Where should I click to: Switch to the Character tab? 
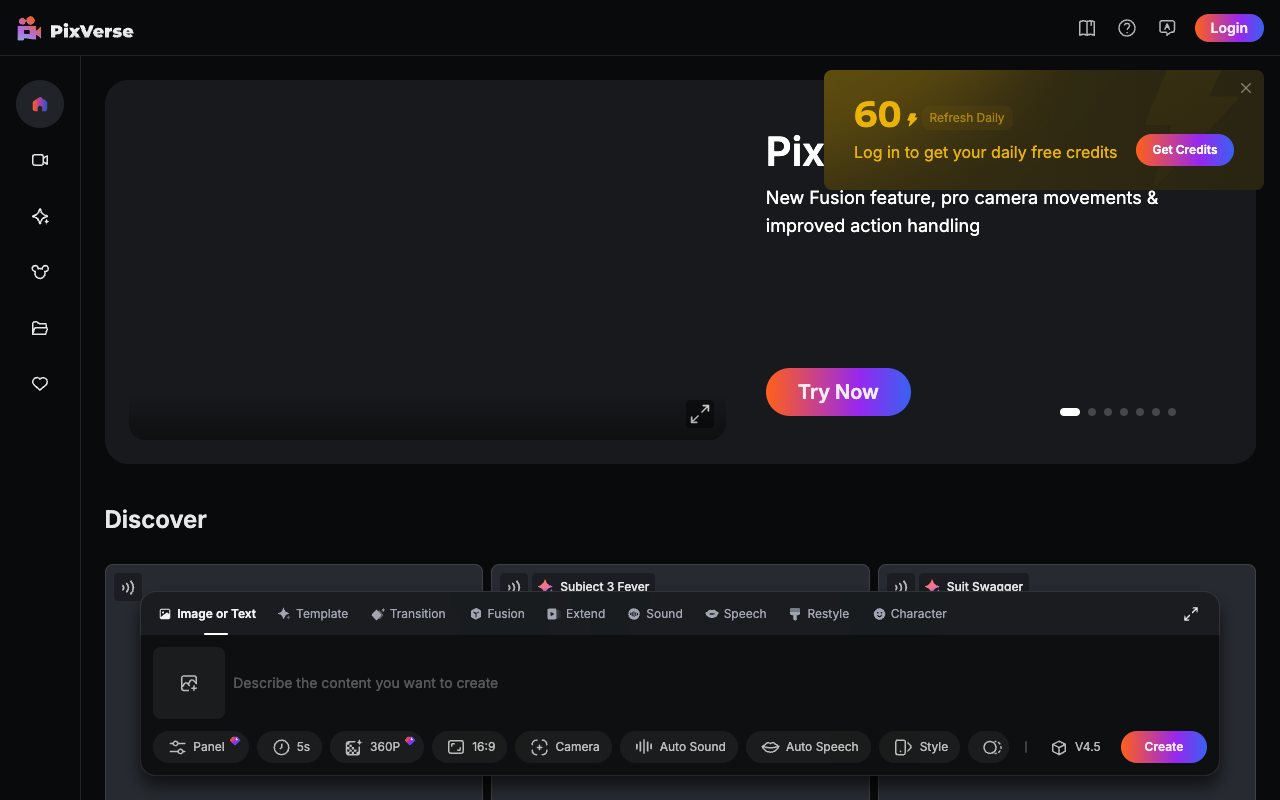[x=910, y=614]
